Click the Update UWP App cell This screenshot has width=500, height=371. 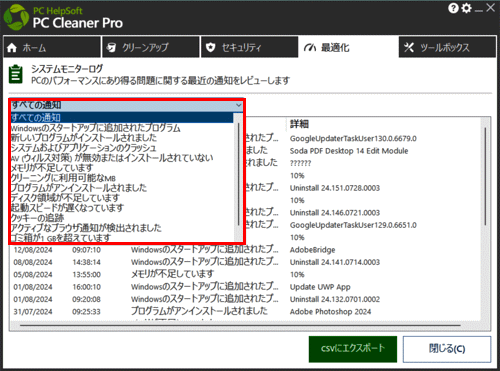320,287
